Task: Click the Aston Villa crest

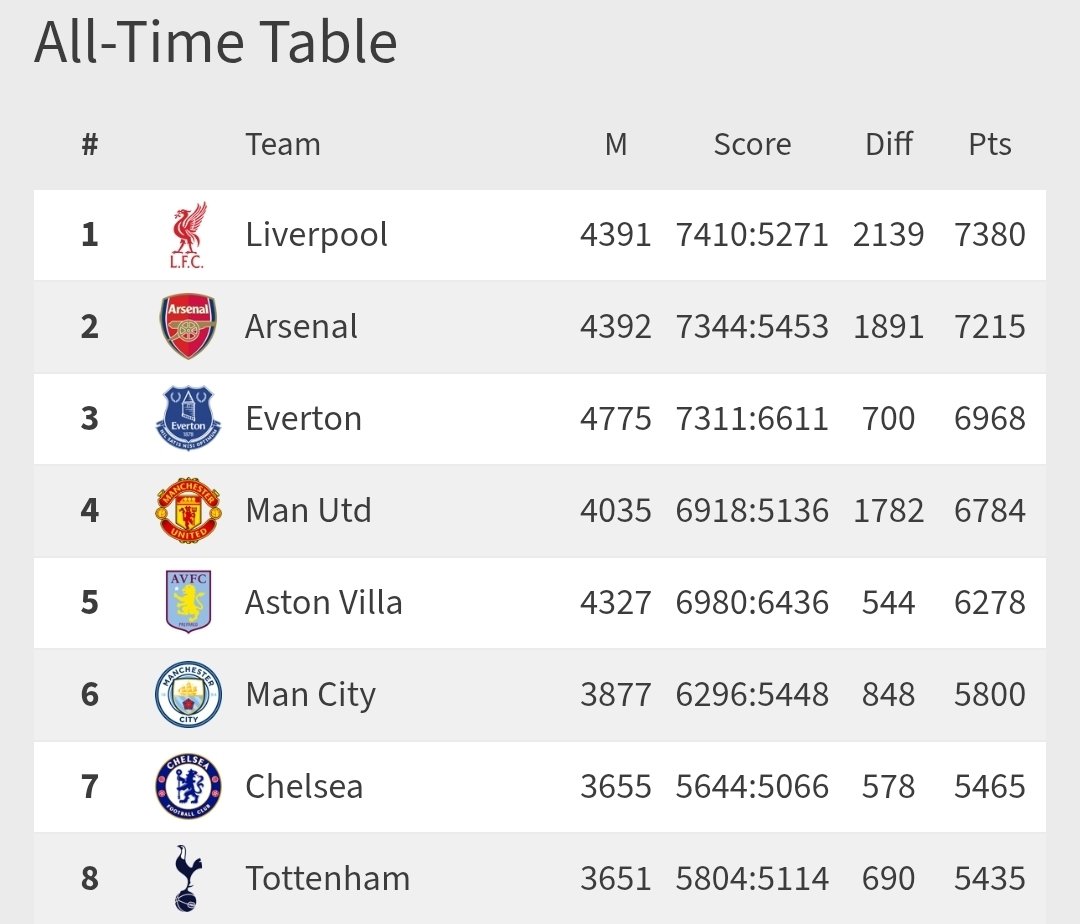Action: 188,602
